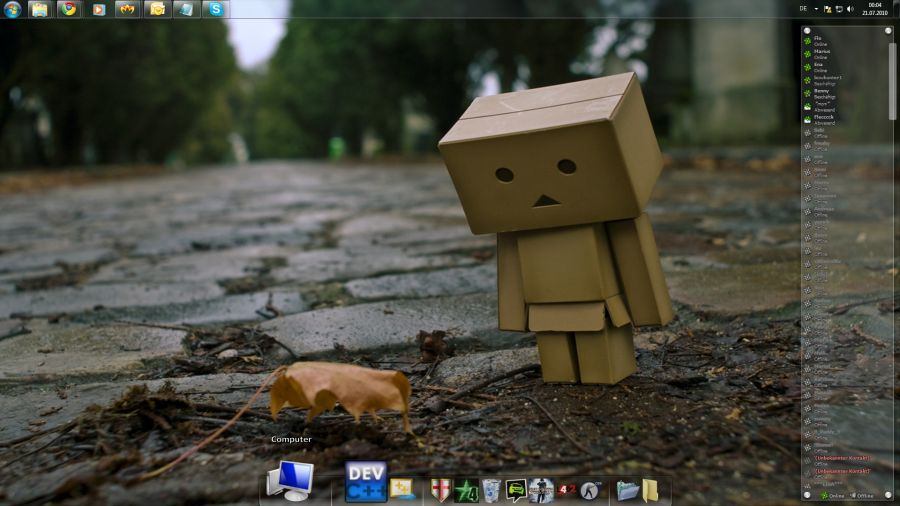Open Windows Explorer from taskbar
Screen dimensions: 900x506
(x=39, y=9)
